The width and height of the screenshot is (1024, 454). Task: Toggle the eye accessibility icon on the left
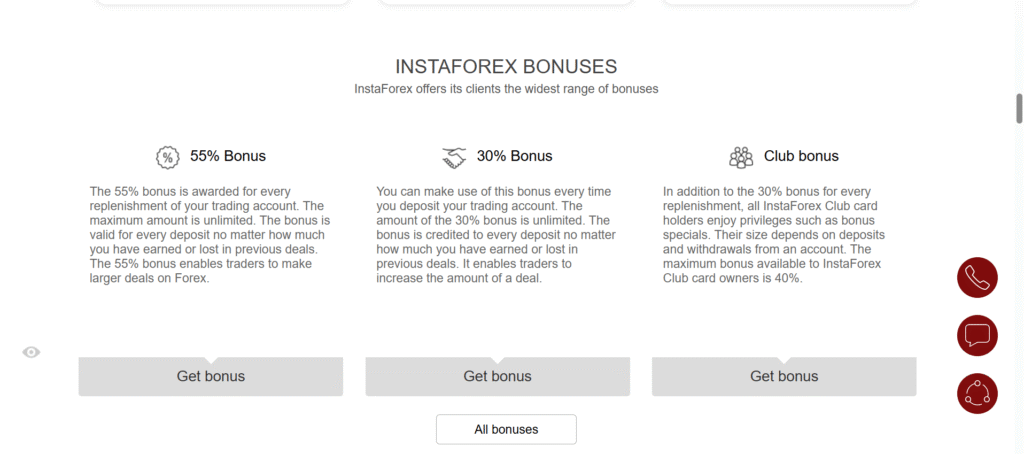31,352
